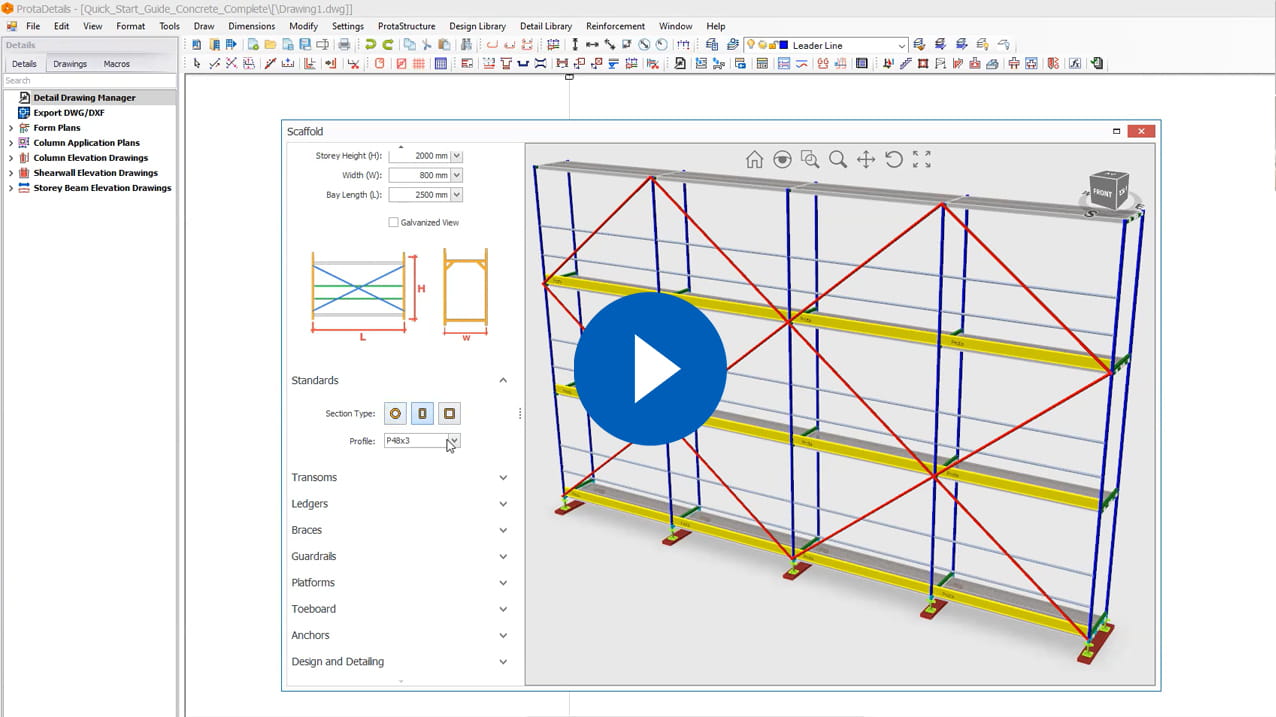The image size is (1276, 717).
Task: Select Export DWG/DXF in the tree
Action: pyautogui.click(x=68, y=113)
